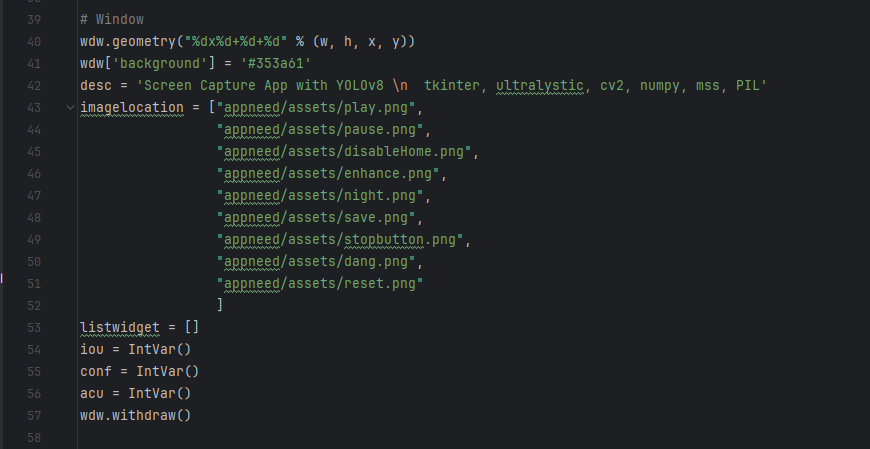Click the 'ultralystic' misspelled word
Viewport: 870px width, 449px height.
coord(539,85)
